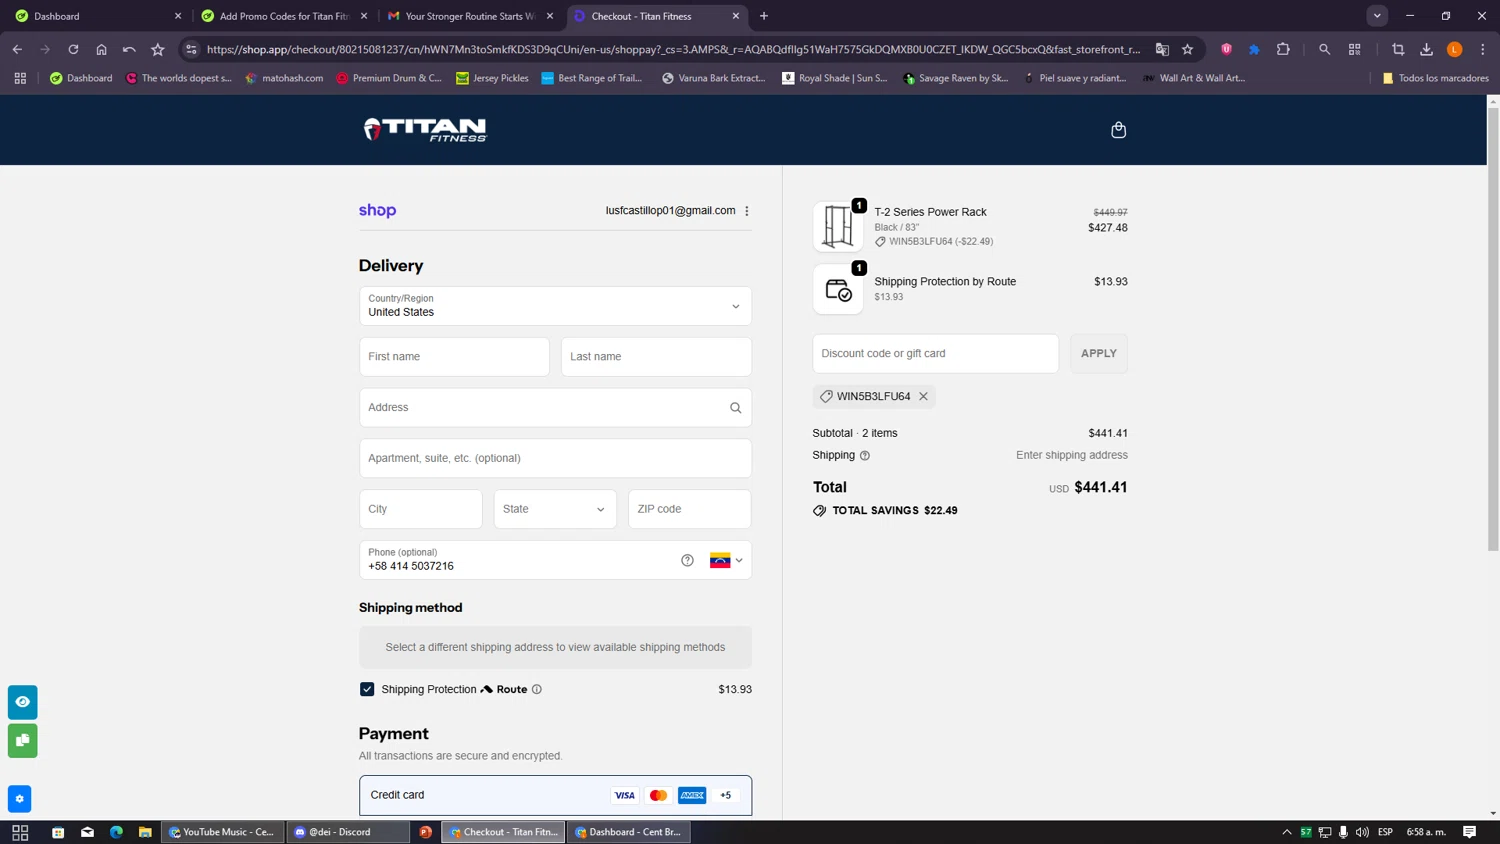Viewport: 1500px width, 844px height.
Task: Click the T-2 Series Power Rack thumbnail
Action: (838, 227)
